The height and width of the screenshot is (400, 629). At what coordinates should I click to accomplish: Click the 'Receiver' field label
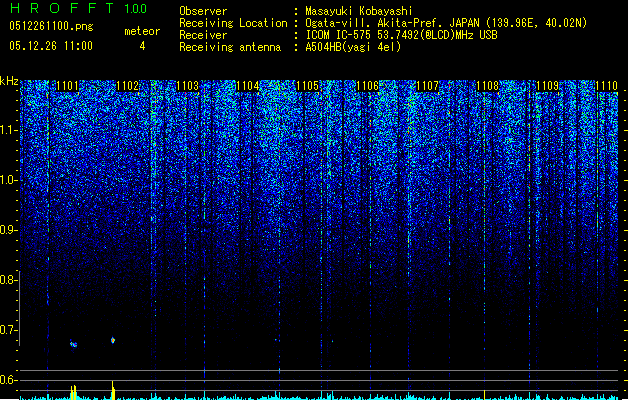point(203,35)
